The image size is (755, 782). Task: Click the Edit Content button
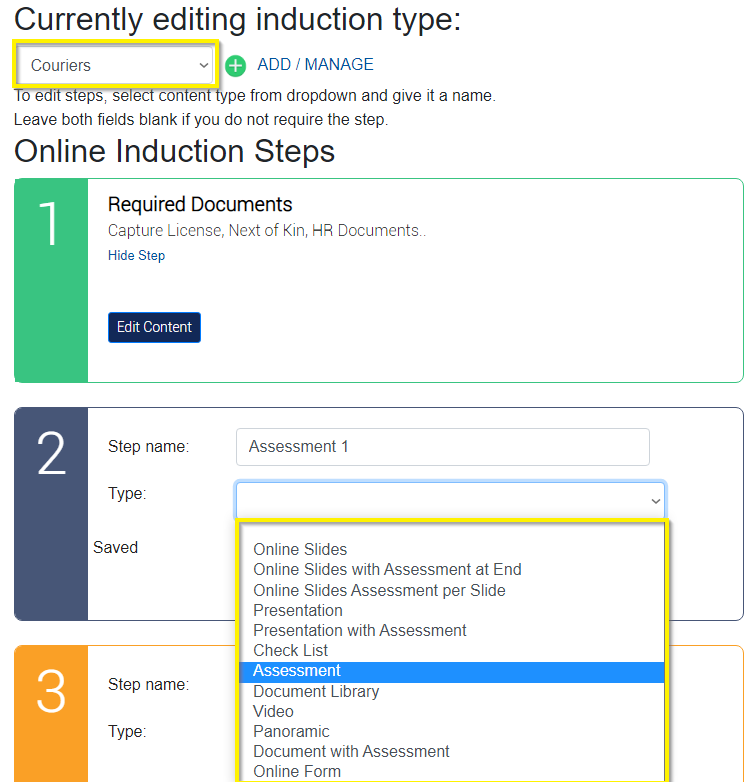click(154, 327)
